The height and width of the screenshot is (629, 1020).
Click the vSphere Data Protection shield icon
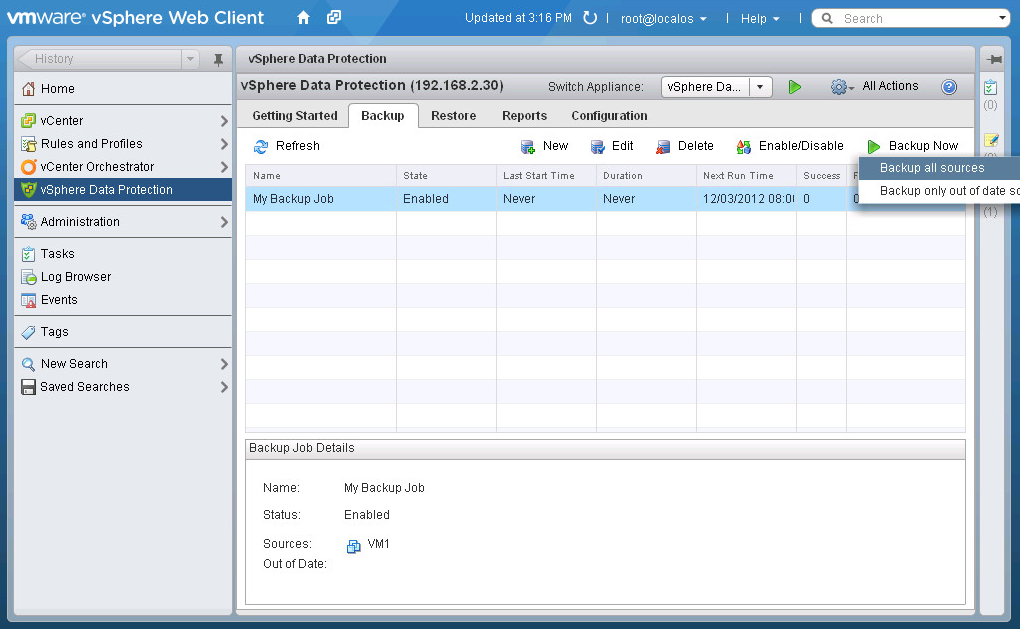[28, 190]
